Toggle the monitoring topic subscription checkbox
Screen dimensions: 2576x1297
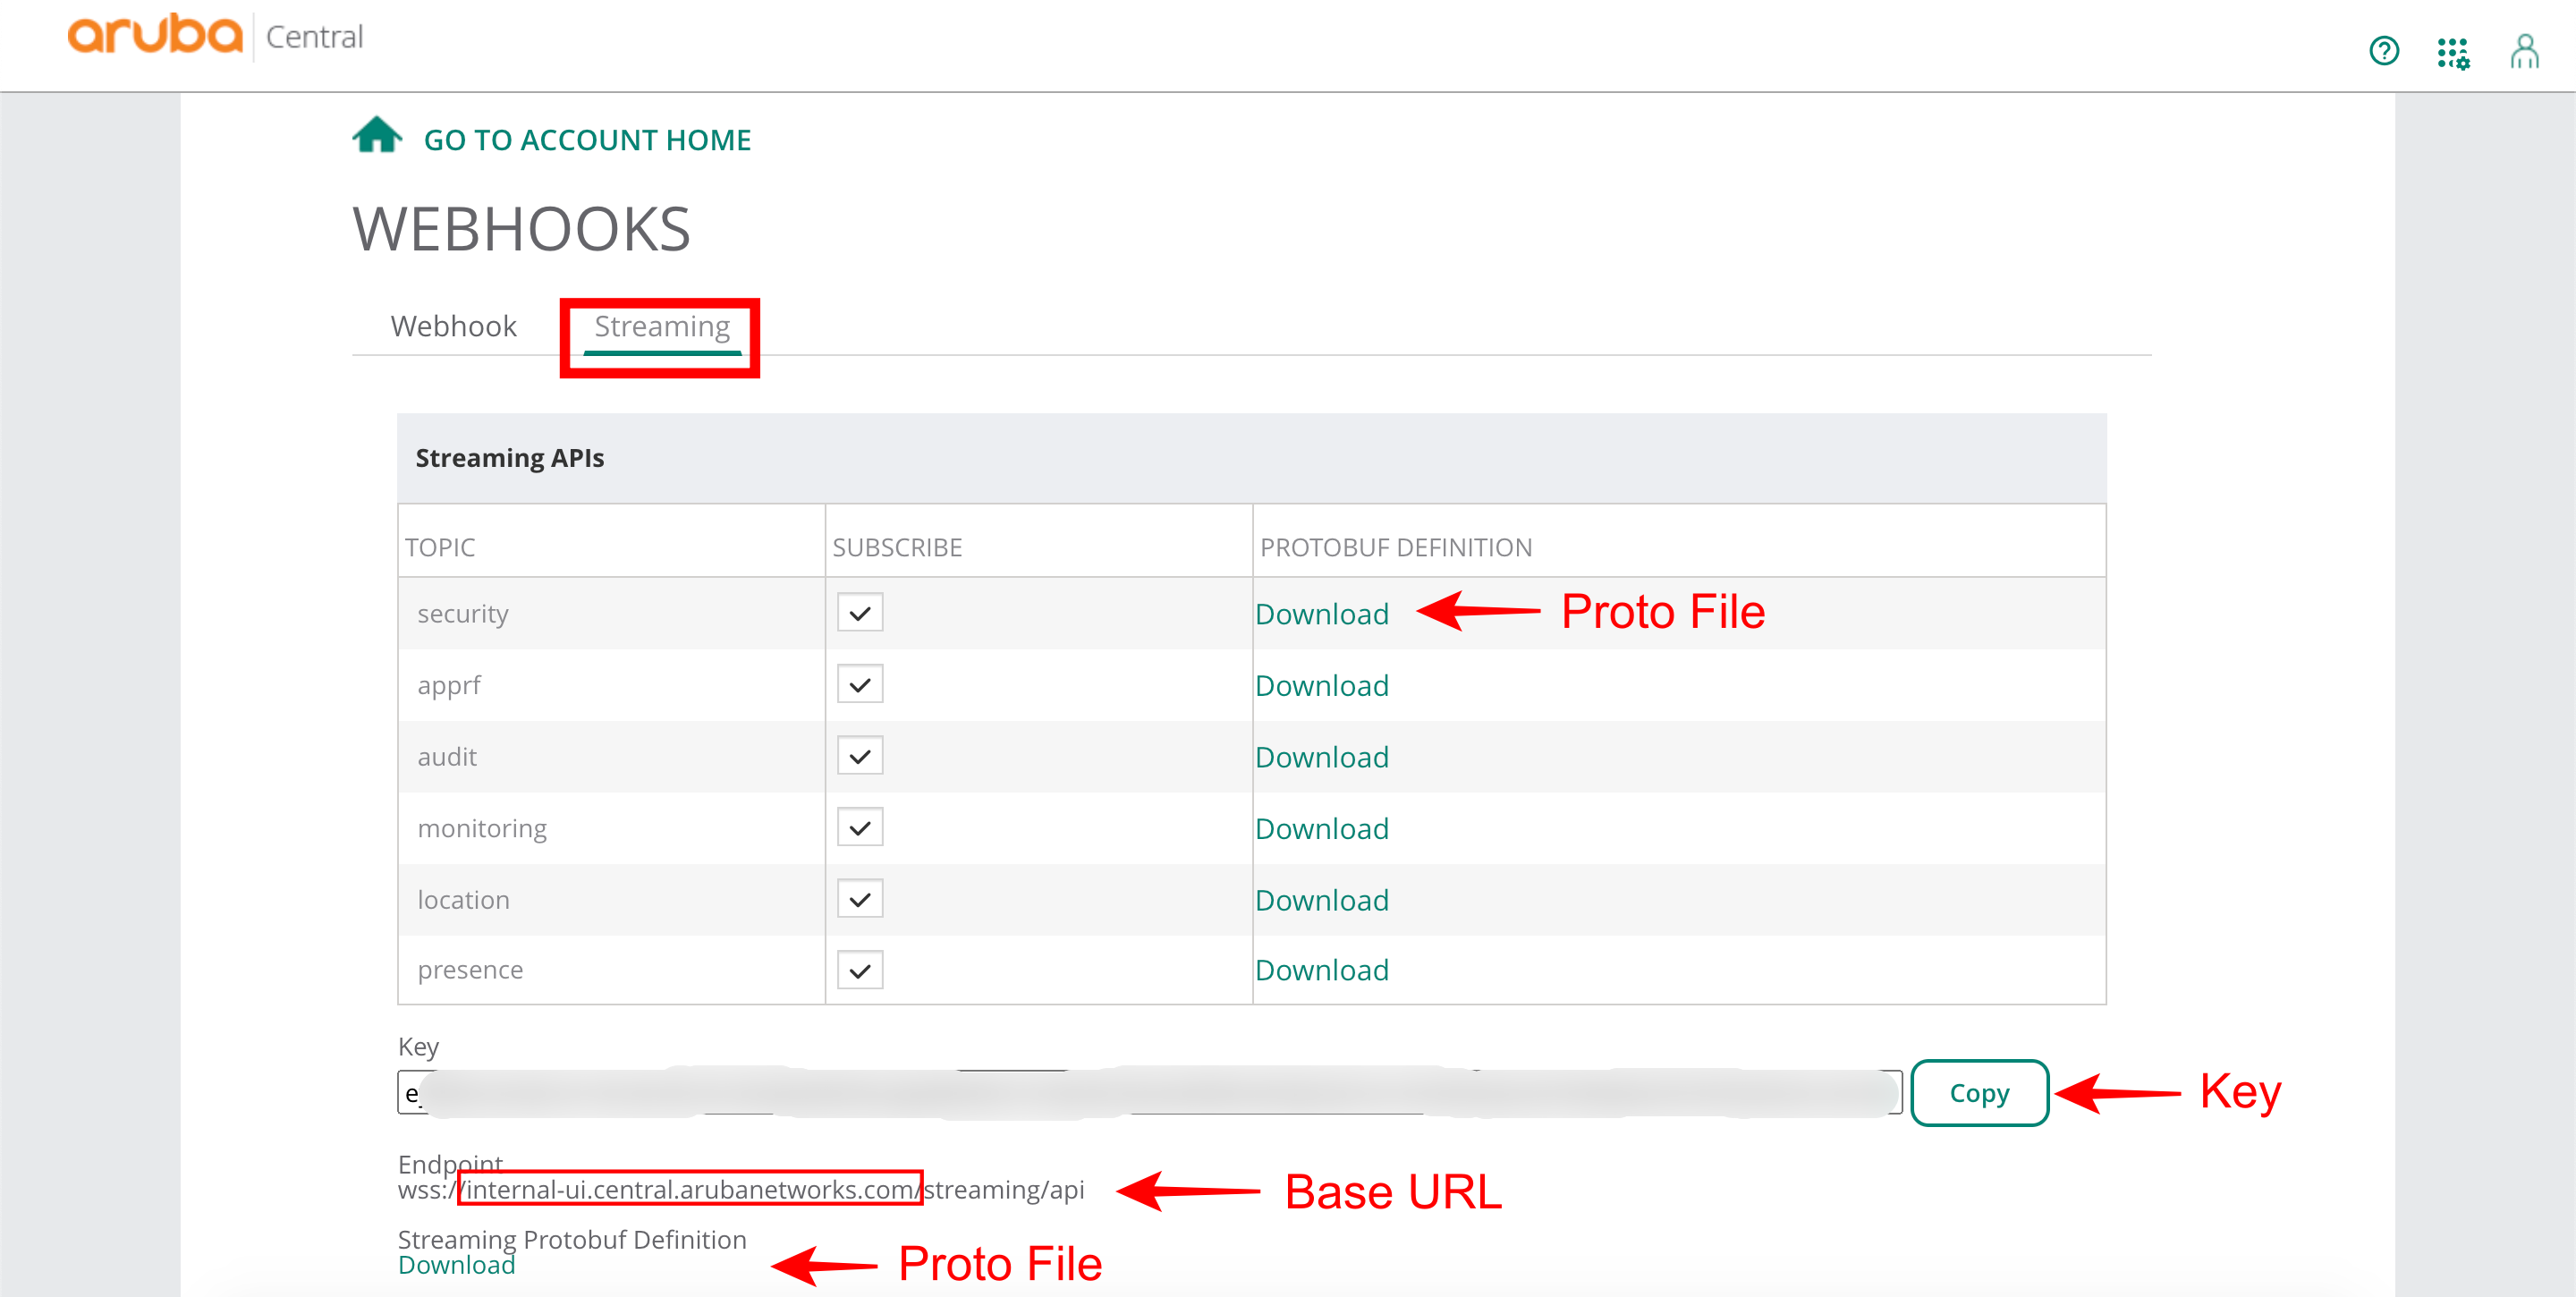[x=860, y=826]
